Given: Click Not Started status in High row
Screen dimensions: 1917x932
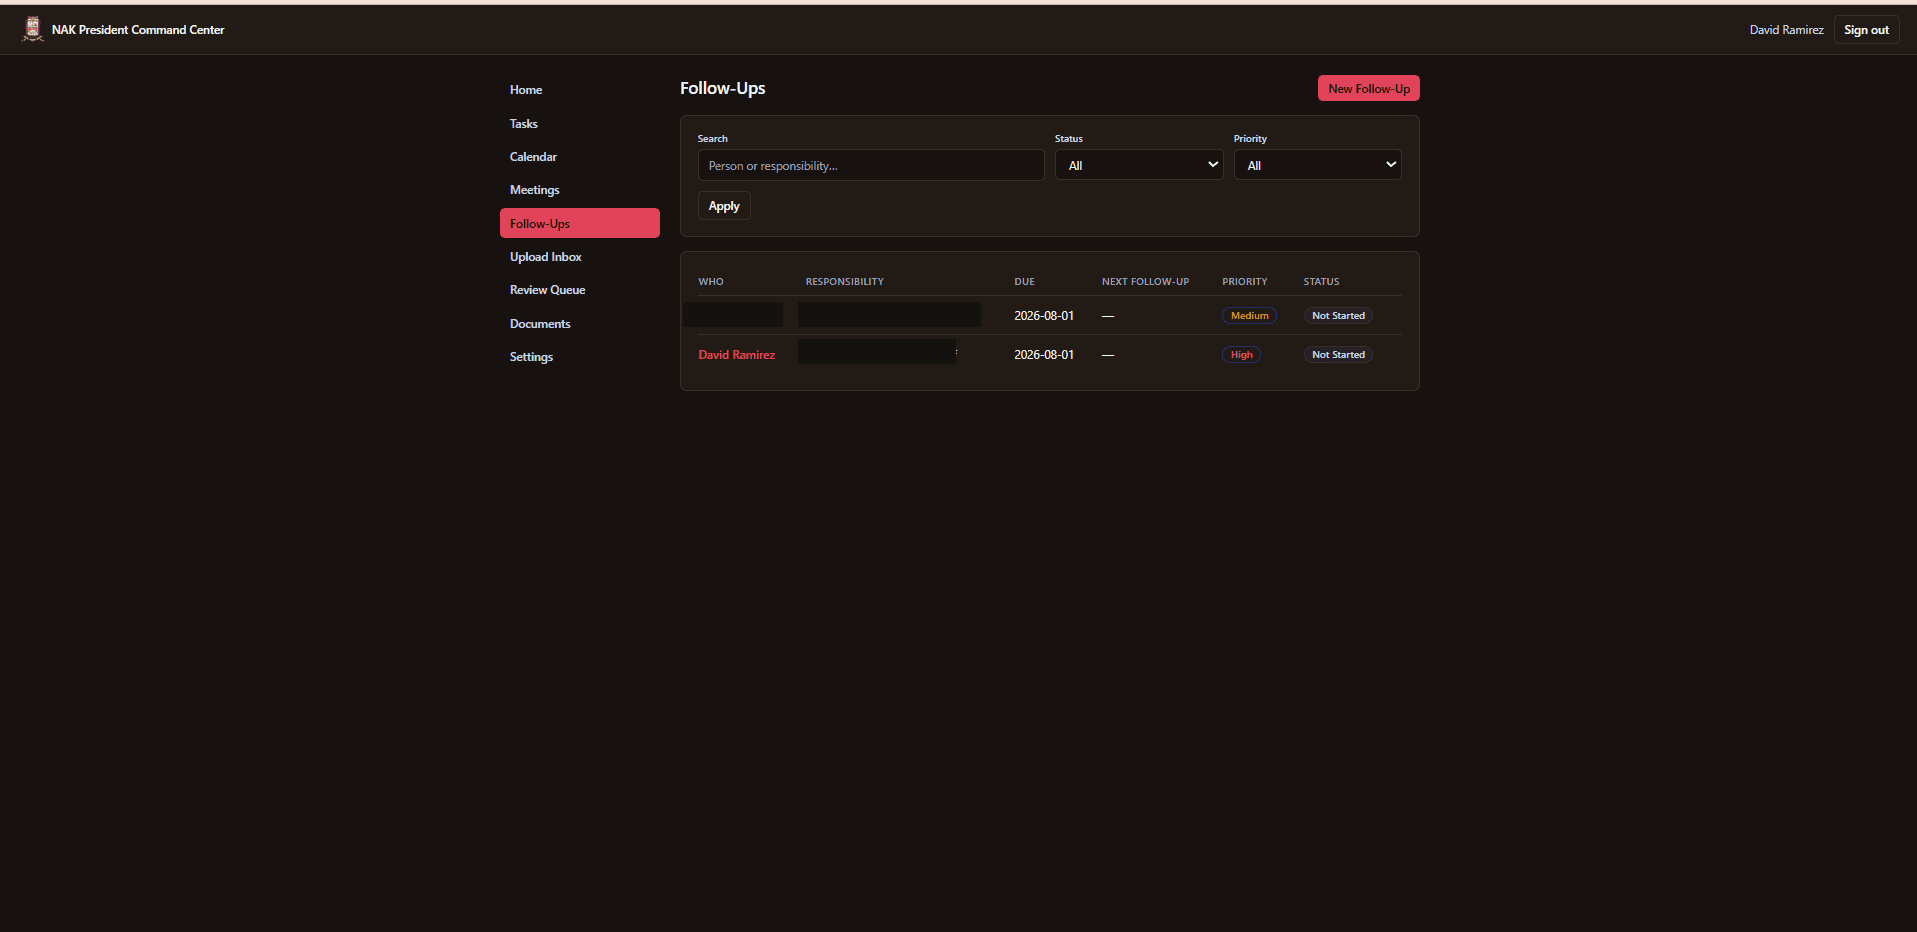Looking at the screenshot, I should (1338, 355).
